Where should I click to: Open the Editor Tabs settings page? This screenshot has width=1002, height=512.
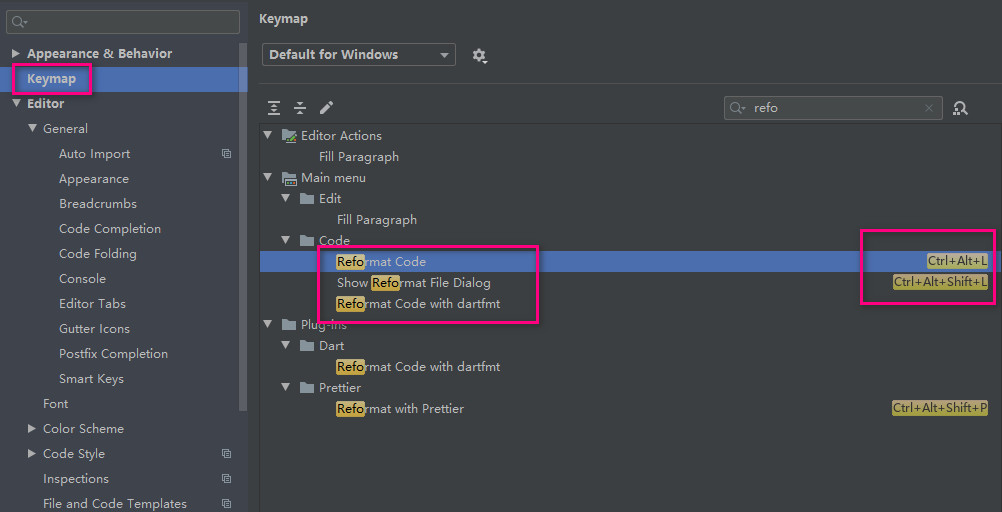pyautogui.click(x=93, y=304)
